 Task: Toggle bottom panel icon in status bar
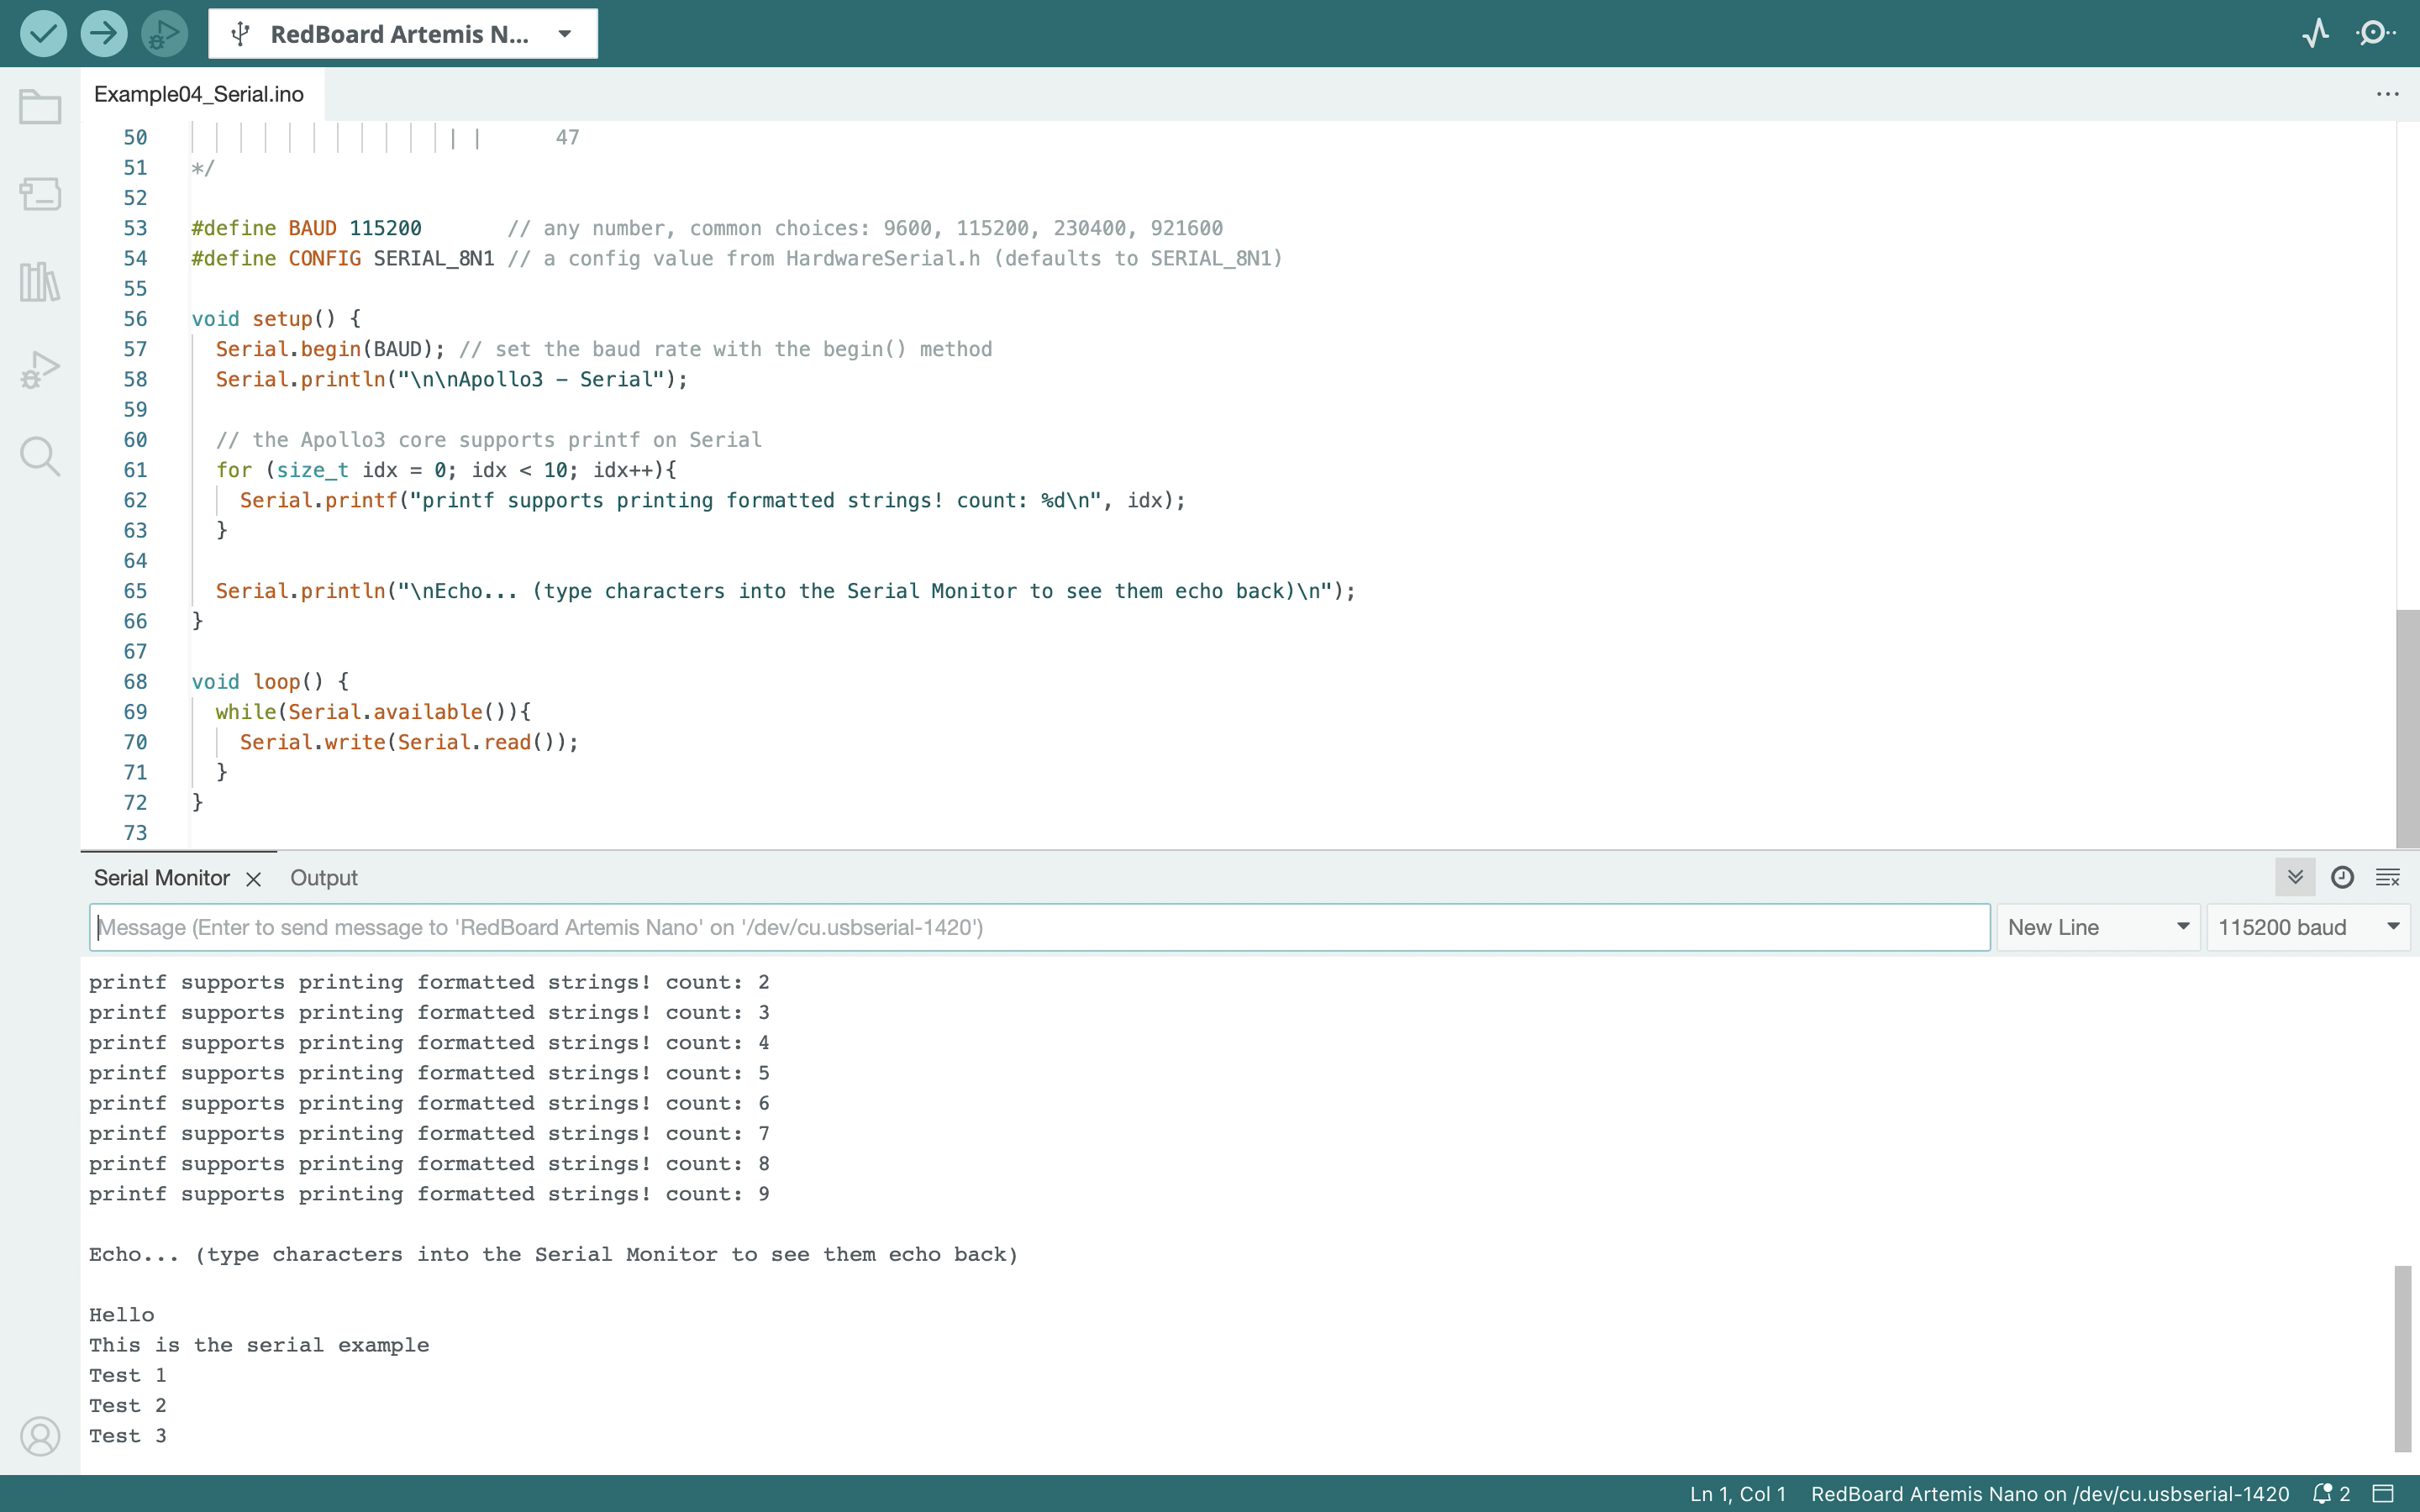click(x=2384, y=1493)
